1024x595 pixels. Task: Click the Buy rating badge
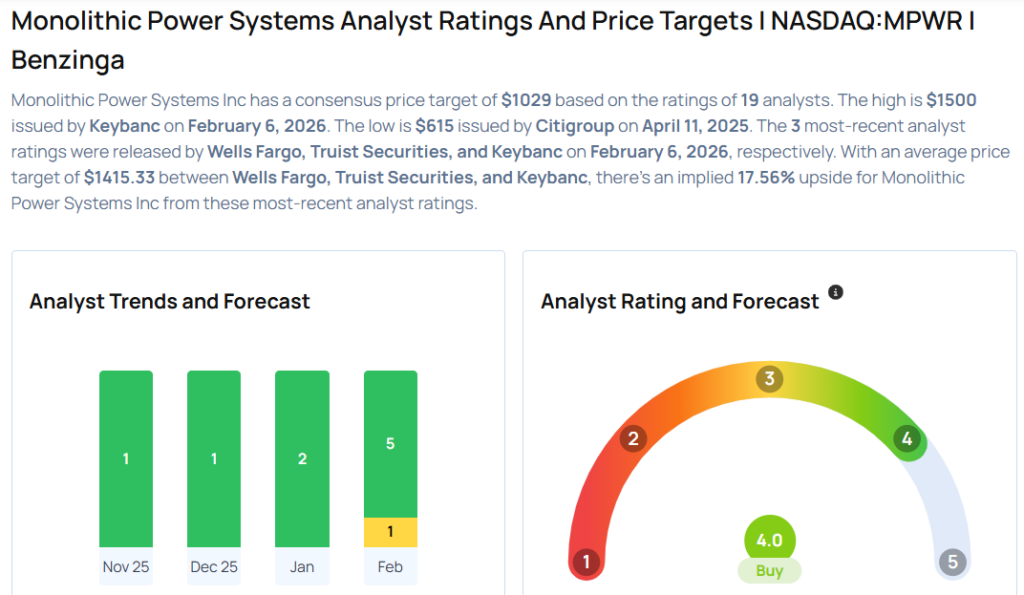point(769,571)
